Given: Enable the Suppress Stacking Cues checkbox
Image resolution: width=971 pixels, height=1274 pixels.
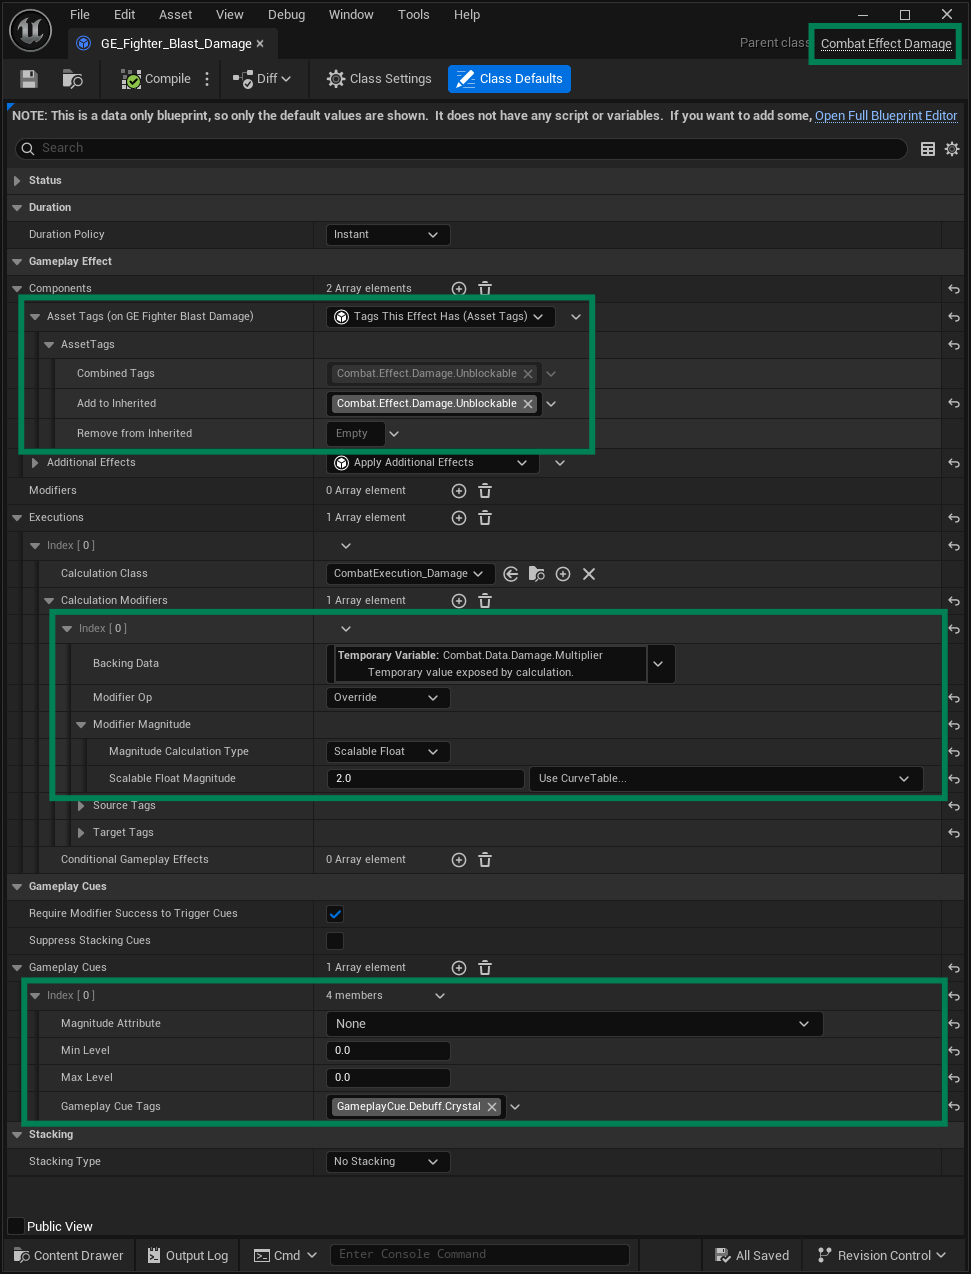Looking at the screenshot, I should 335,941.
